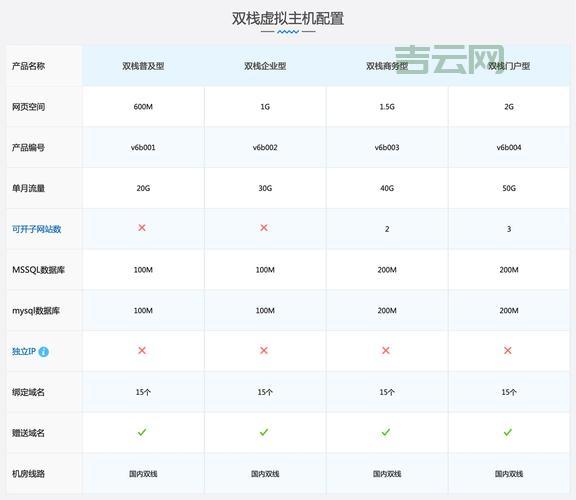Click the 产品名称 row label

28,66
